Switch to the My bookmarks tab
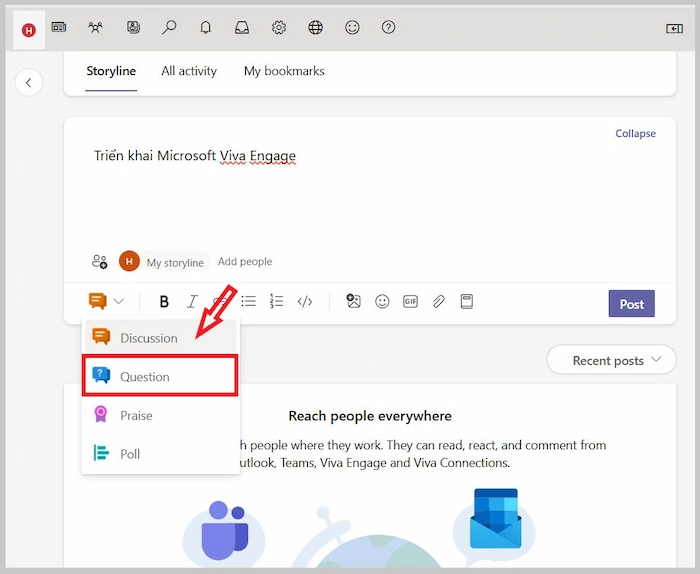Screen dimensions: 700x574 [x=284, y=71]
